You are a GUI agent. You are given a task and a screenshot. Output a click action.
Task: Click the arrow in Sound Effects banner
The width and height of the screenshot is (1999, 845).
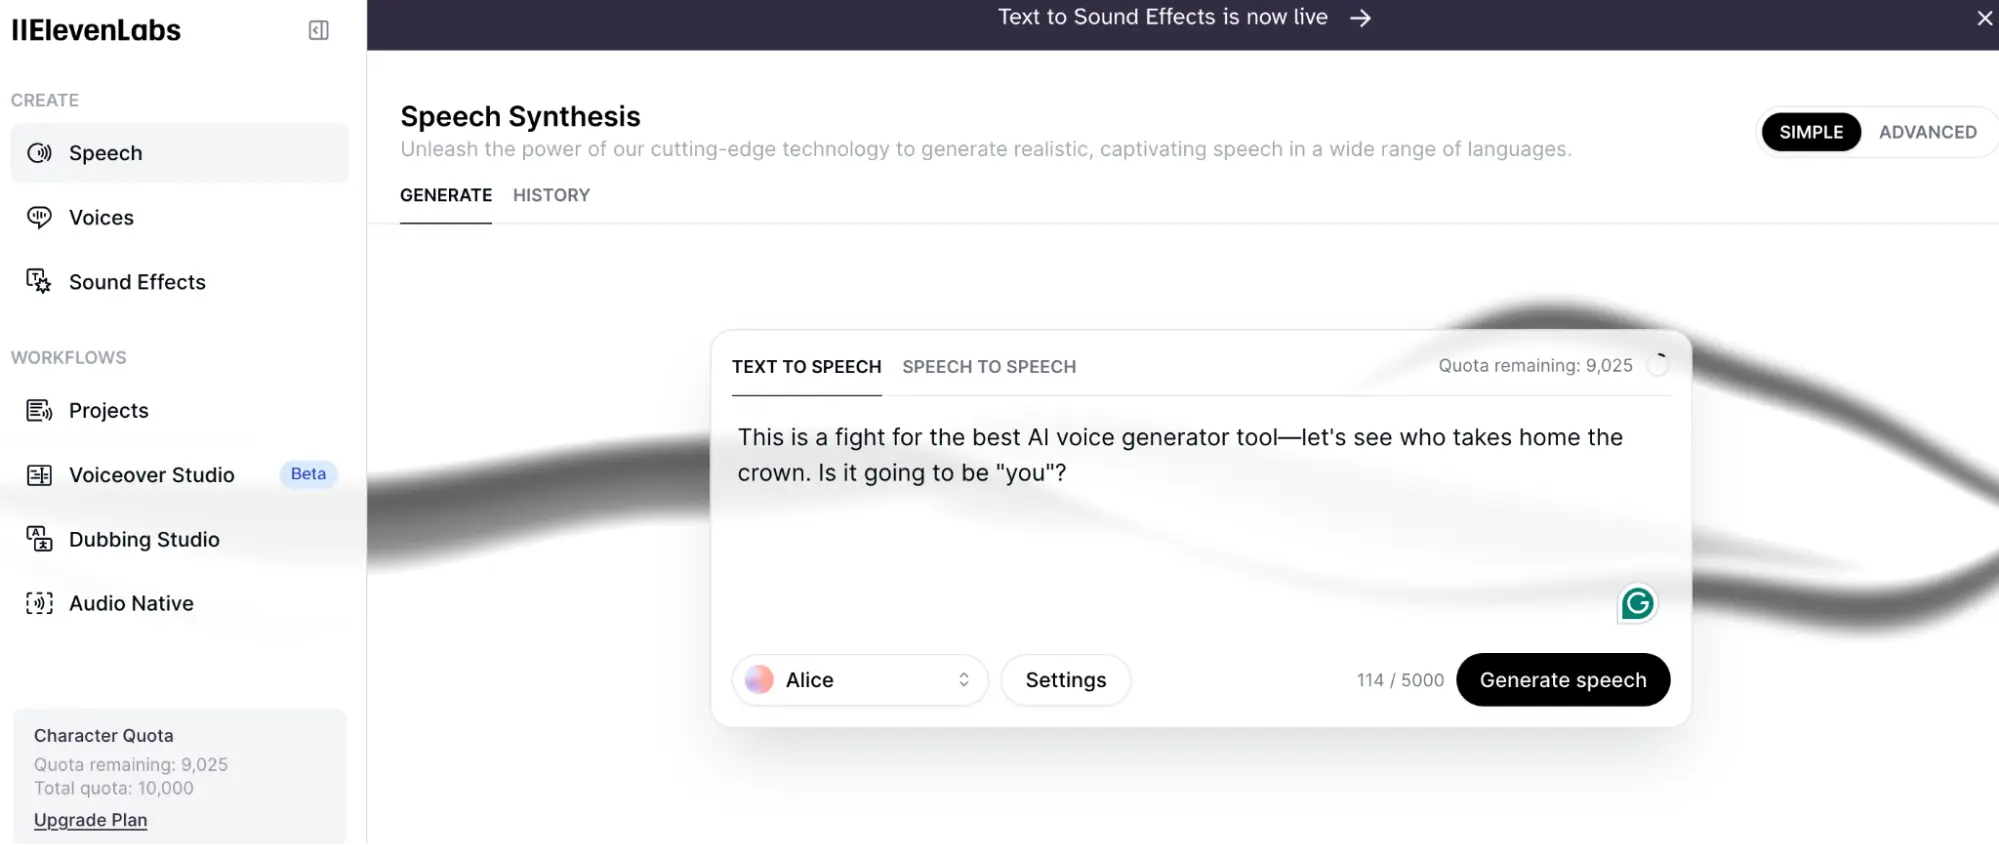coord(1360,18)
